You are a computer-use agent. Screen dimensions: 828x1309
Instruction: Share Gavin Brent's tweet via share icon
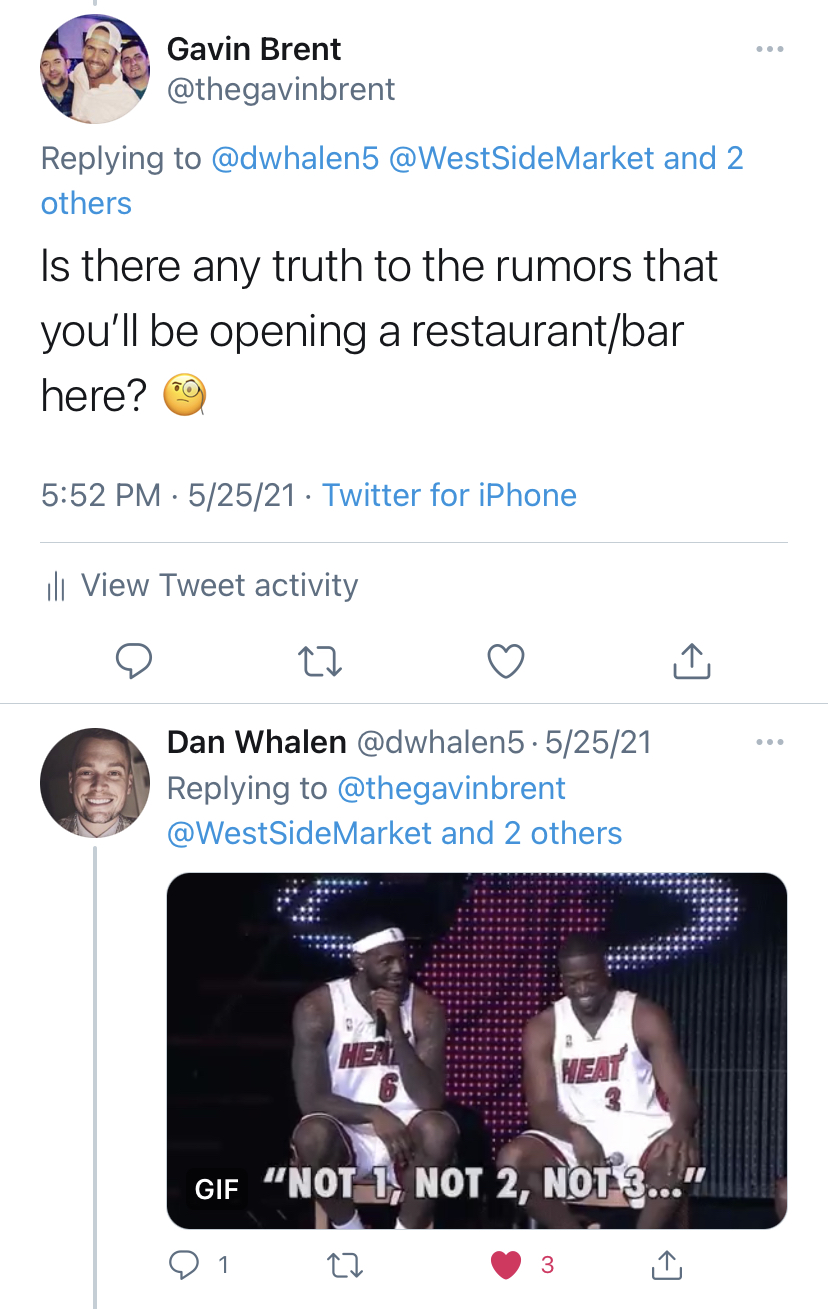tap(692, 659)
